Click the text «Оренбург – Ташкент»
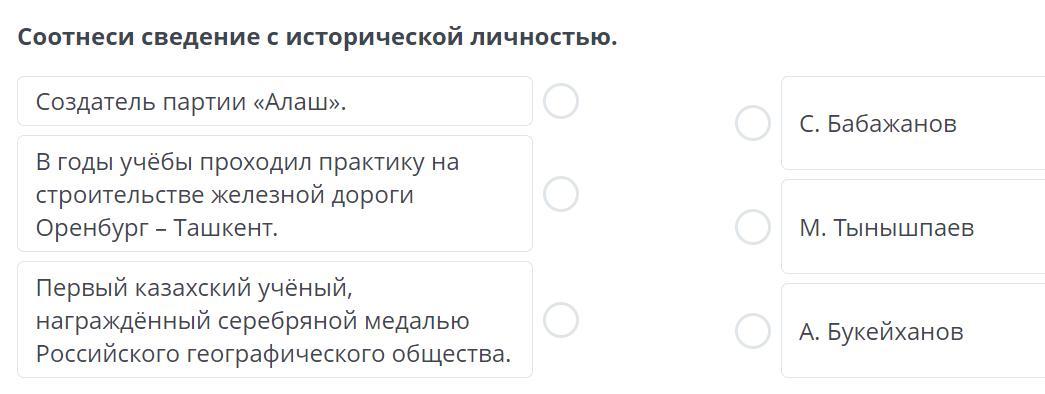Screen dimensions: 1045x394 [157, 229]
